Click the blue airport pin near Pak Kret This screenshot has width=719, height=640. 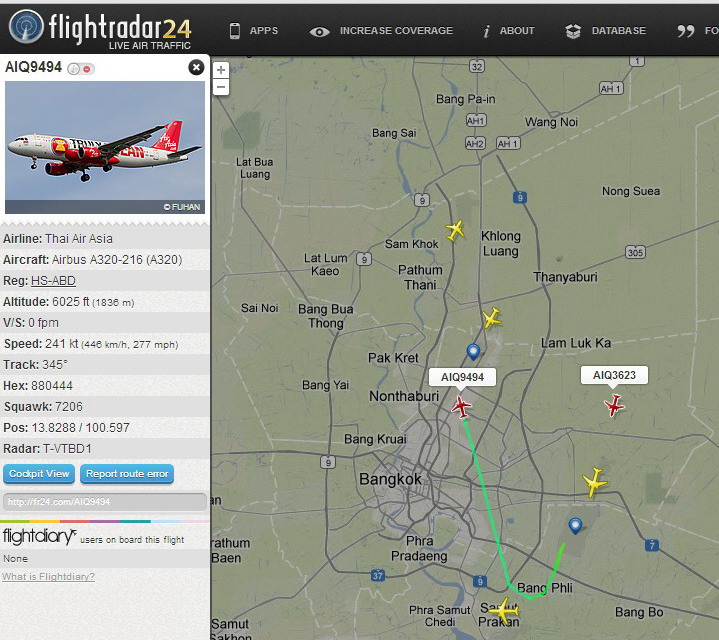(473, 352)
